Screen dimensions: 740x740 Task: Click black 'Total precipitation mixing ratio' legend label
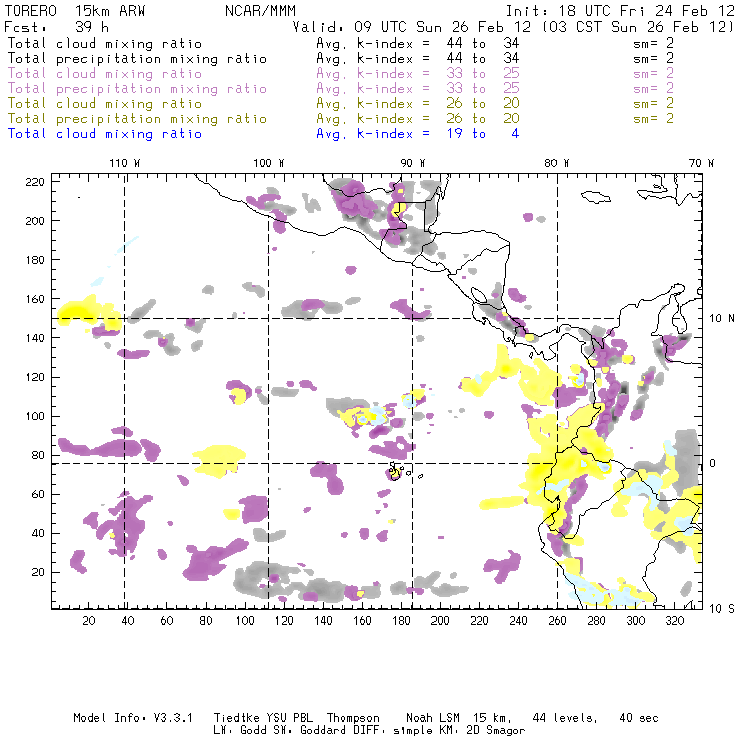[x=137, y=59]
